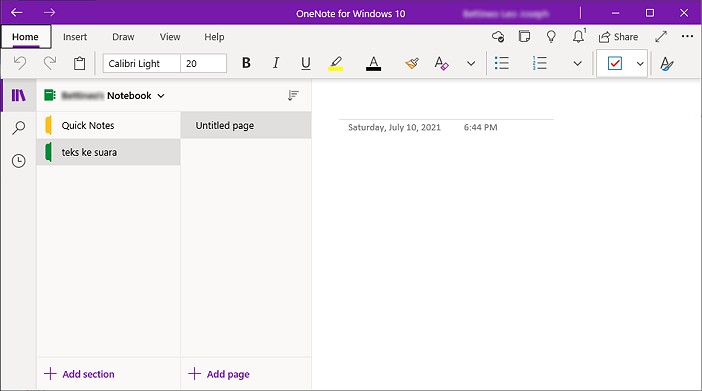The width and height of the screenshot is (702, 391).
Task: Open the Untitled page
Action: coord(246,125)
